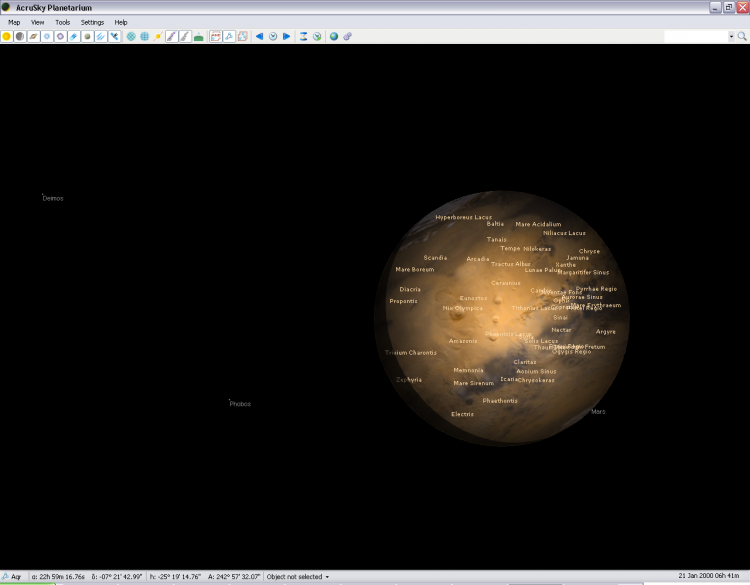
Task: Toggle Moon display icon
Action: (20, 36)
